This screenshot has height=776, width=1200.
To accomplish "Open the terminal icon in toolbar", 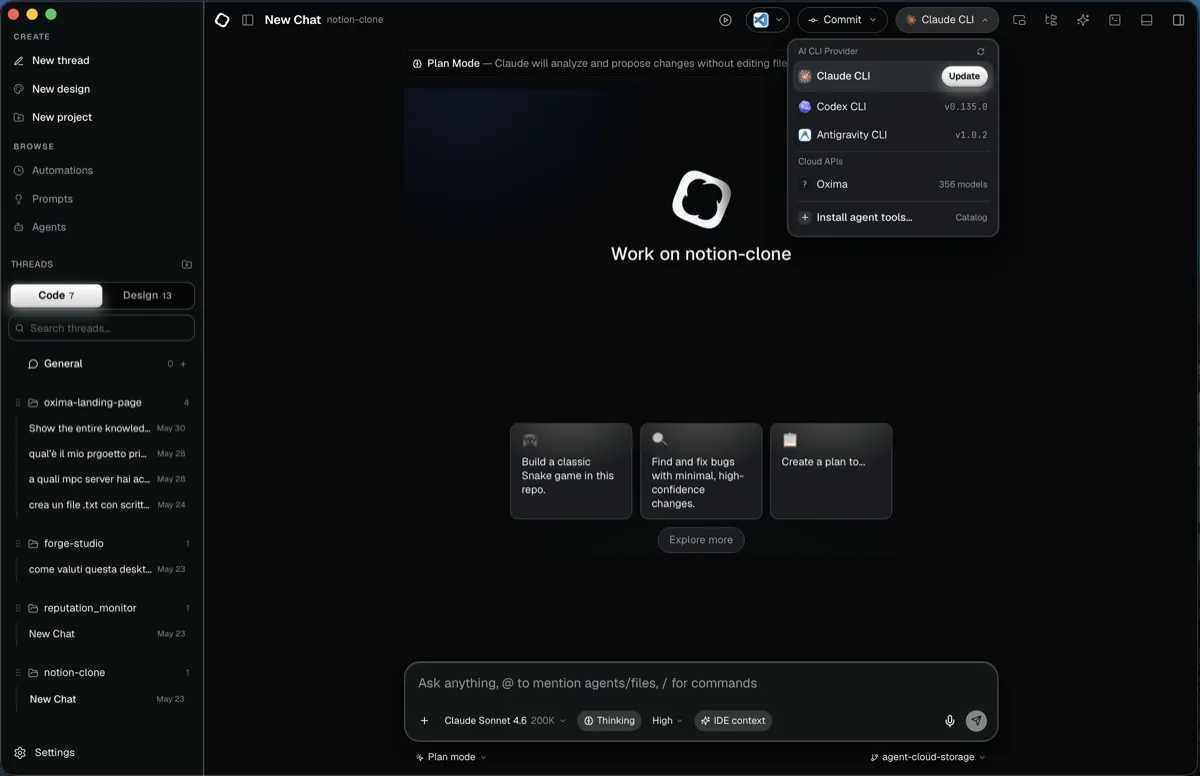I will click(1115, 20).
